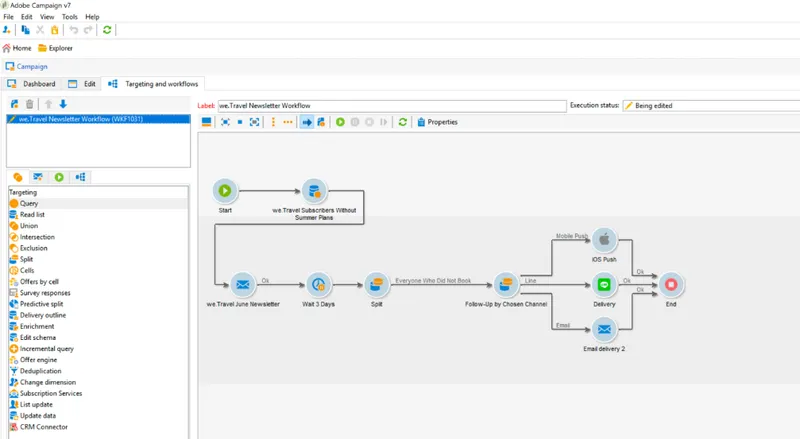The width and height of the screenshot is (800, 439).
Task: Align activities horizontally with the orange dots icon
Action: 288,122
